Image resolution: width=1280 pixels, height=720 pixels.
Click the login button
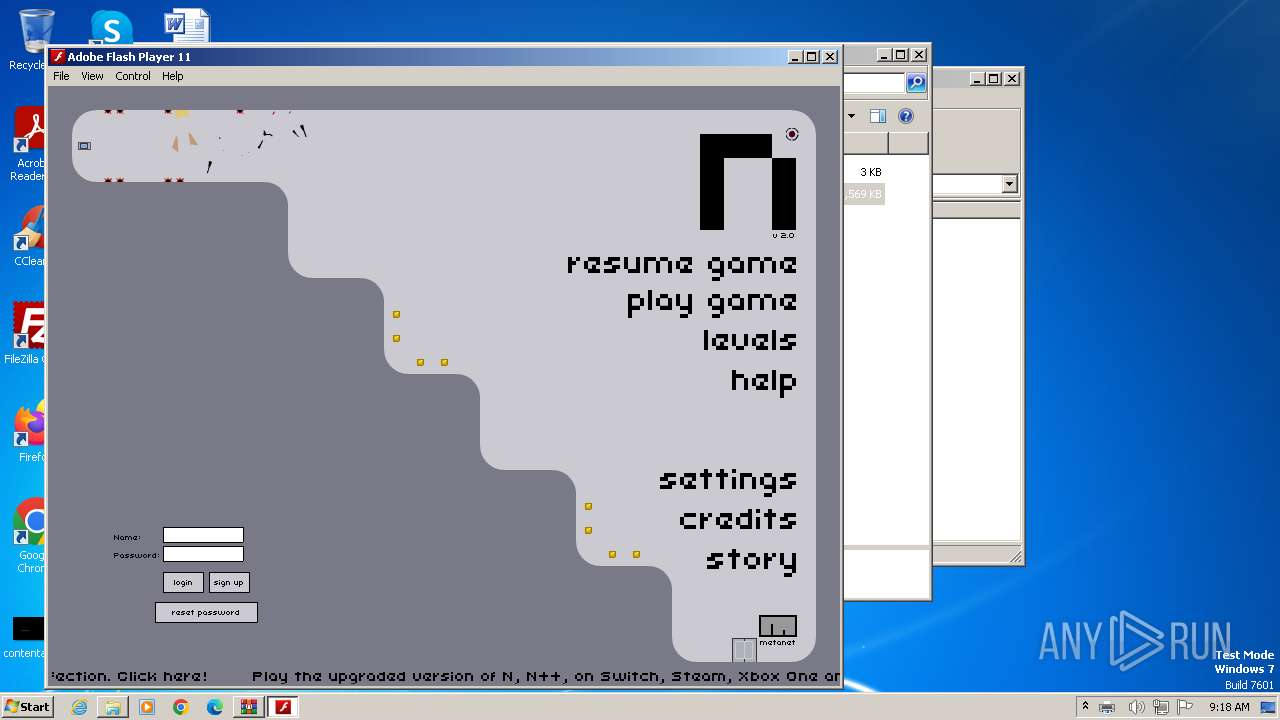point(183,582)
